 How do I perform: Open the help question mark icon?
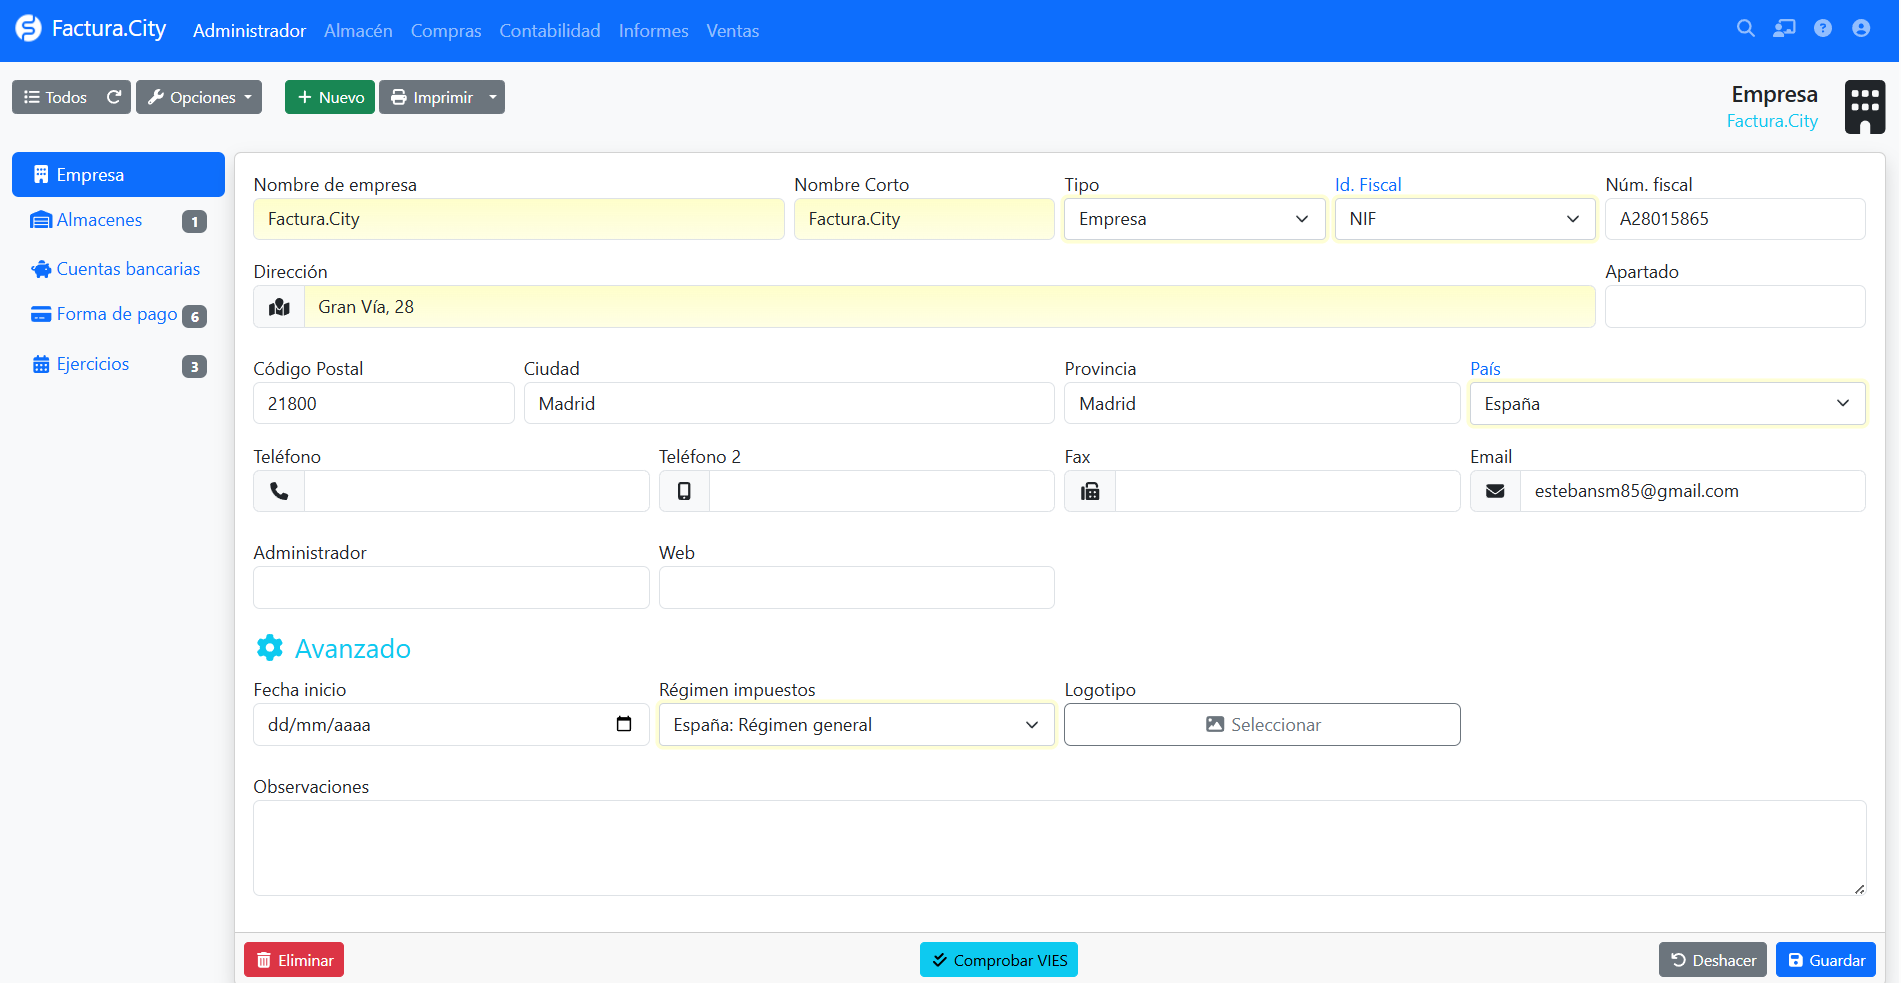pos(1823,29)
